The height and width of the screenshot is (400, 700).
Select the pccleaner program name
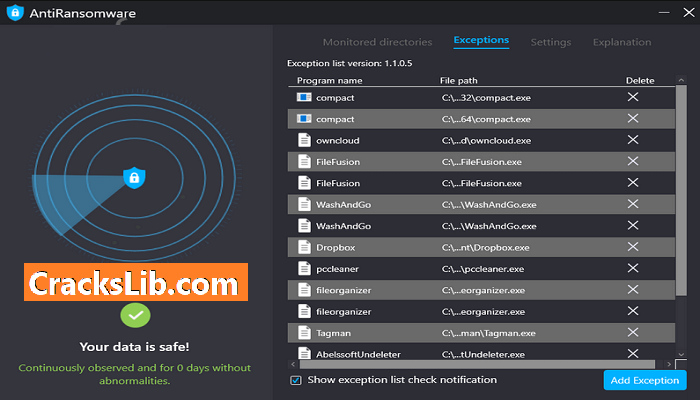[x=337, y=269]
